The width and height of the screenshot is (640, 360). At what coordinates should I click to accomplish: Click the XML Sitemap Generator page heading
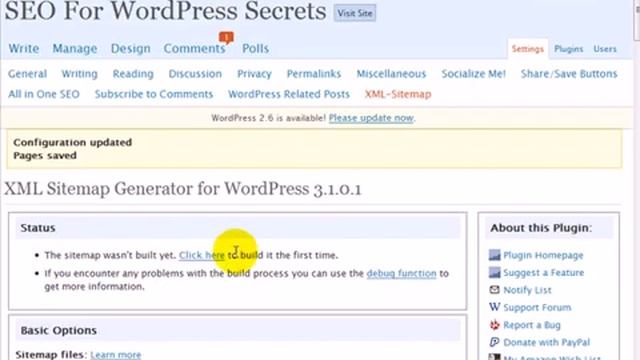[183, 189]
